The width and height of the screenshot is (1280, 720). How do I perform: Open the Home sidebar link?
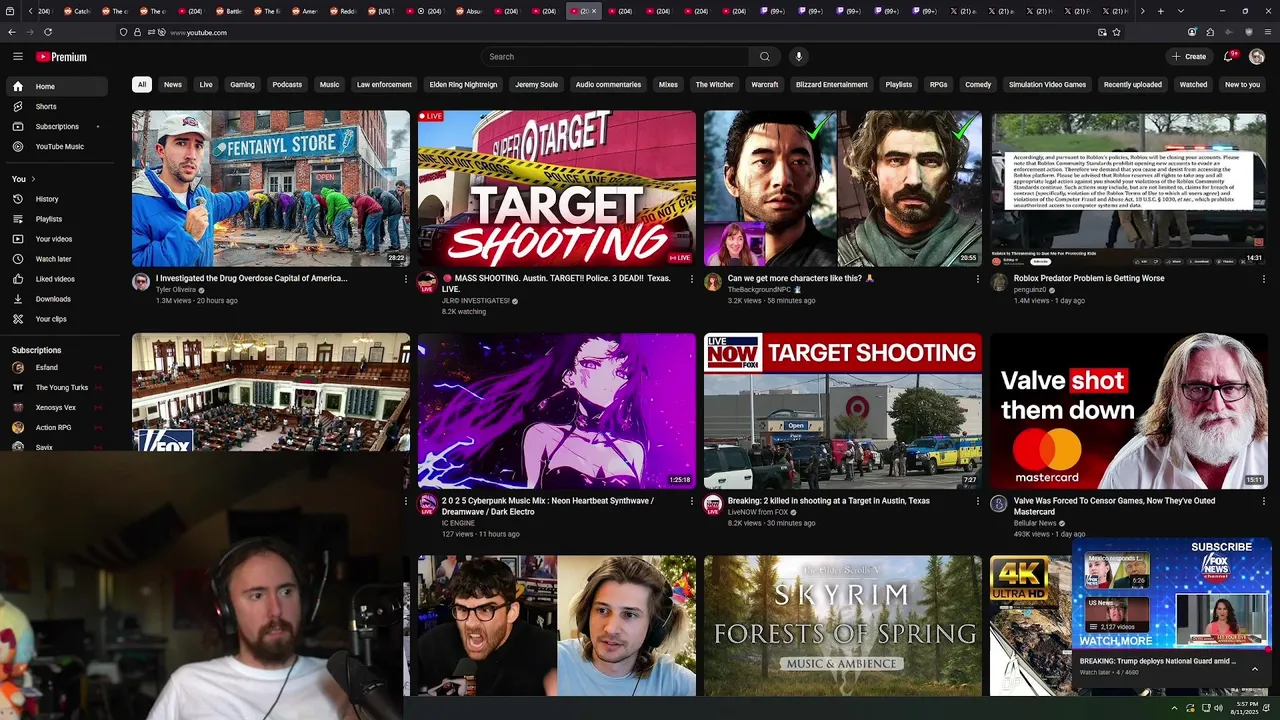[56, 86]
